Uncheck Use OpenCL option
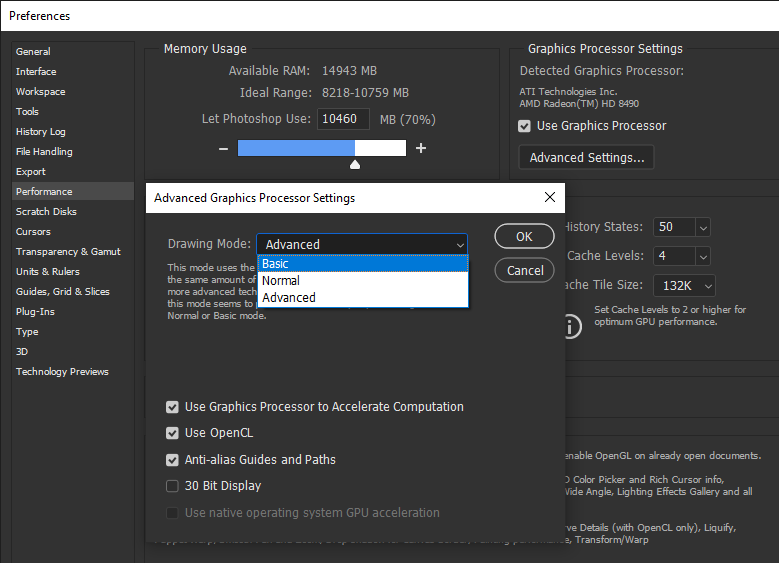The width and height of the screenshot is (779, 563). [173, 433]
